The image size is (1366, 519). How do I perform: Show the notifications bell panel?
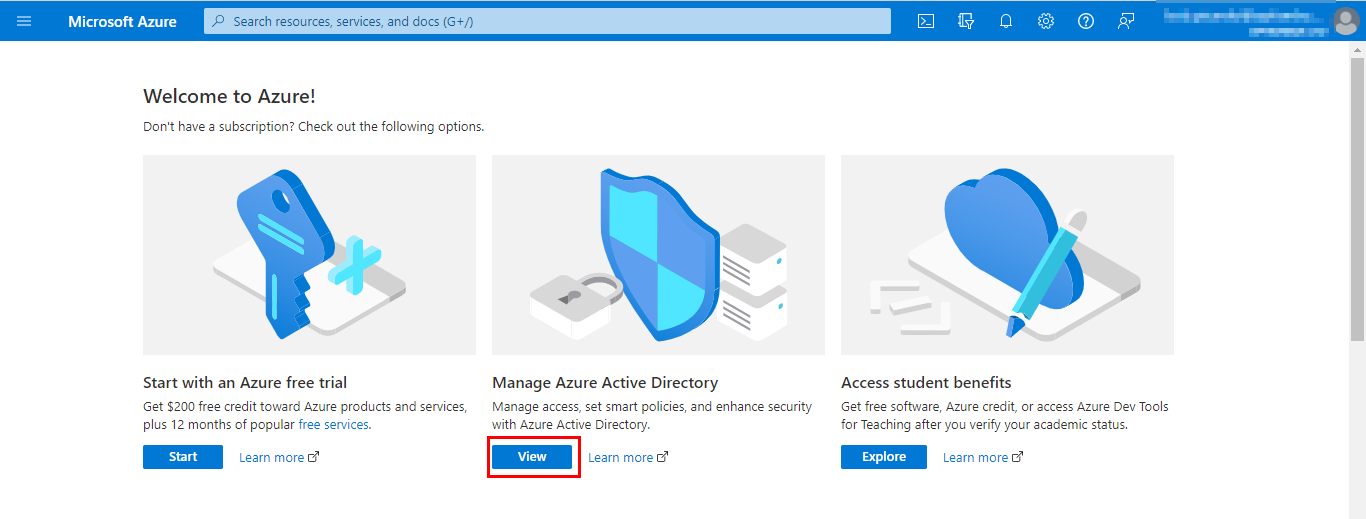tap(1006, 21)
